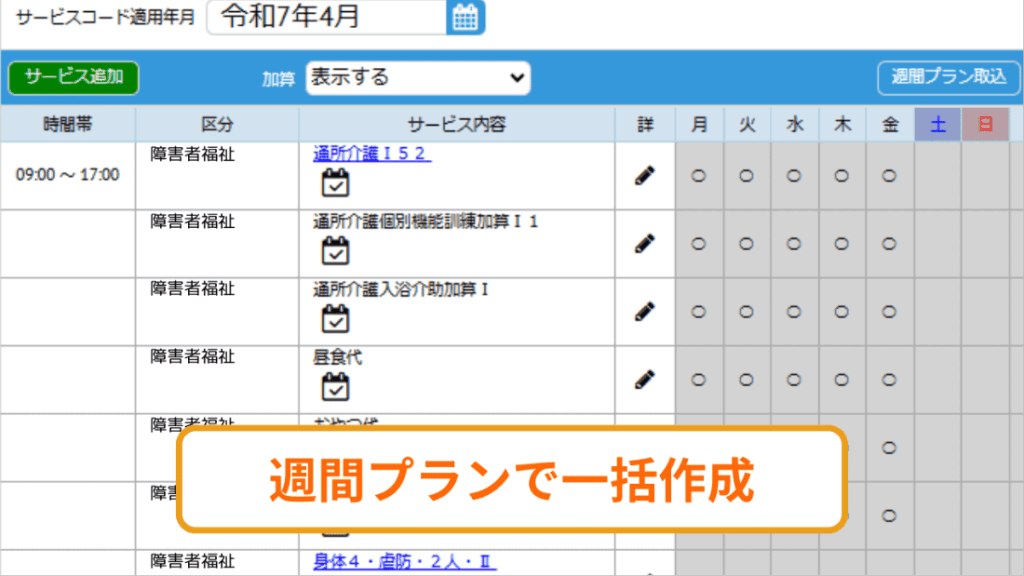1024x576 pixels.
Task: Open the 加算 表示する dropdown
Action: click(x=417, y=78)
